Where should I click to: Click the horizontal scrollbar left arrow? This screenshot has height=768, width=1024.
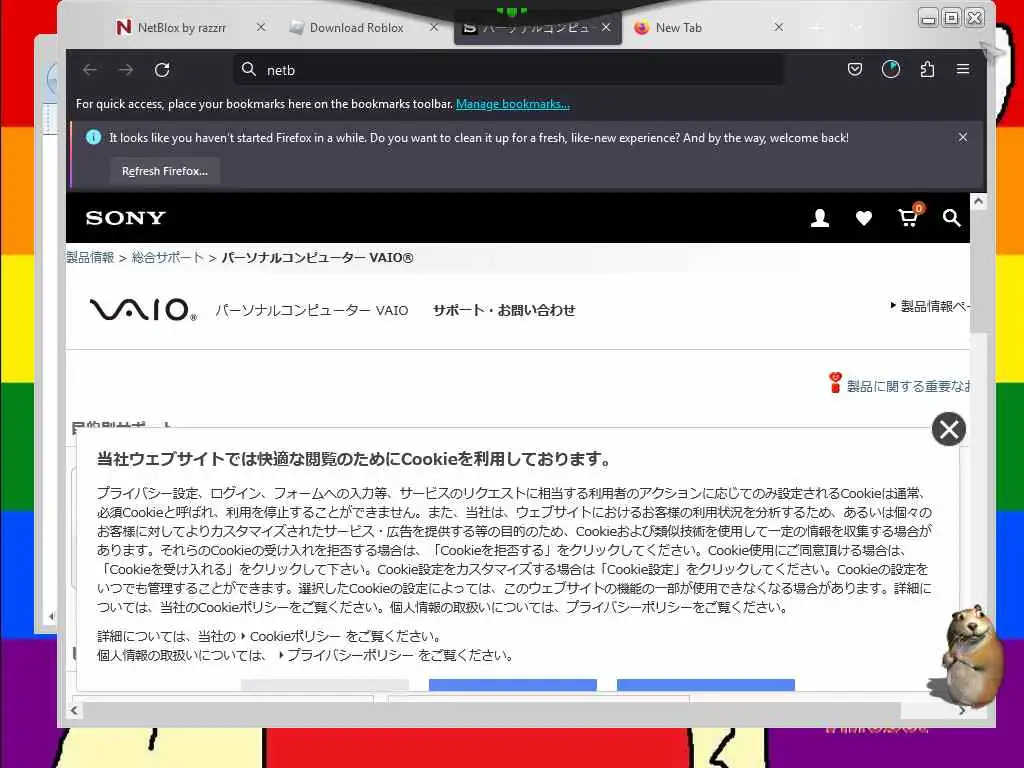point(74,711)
